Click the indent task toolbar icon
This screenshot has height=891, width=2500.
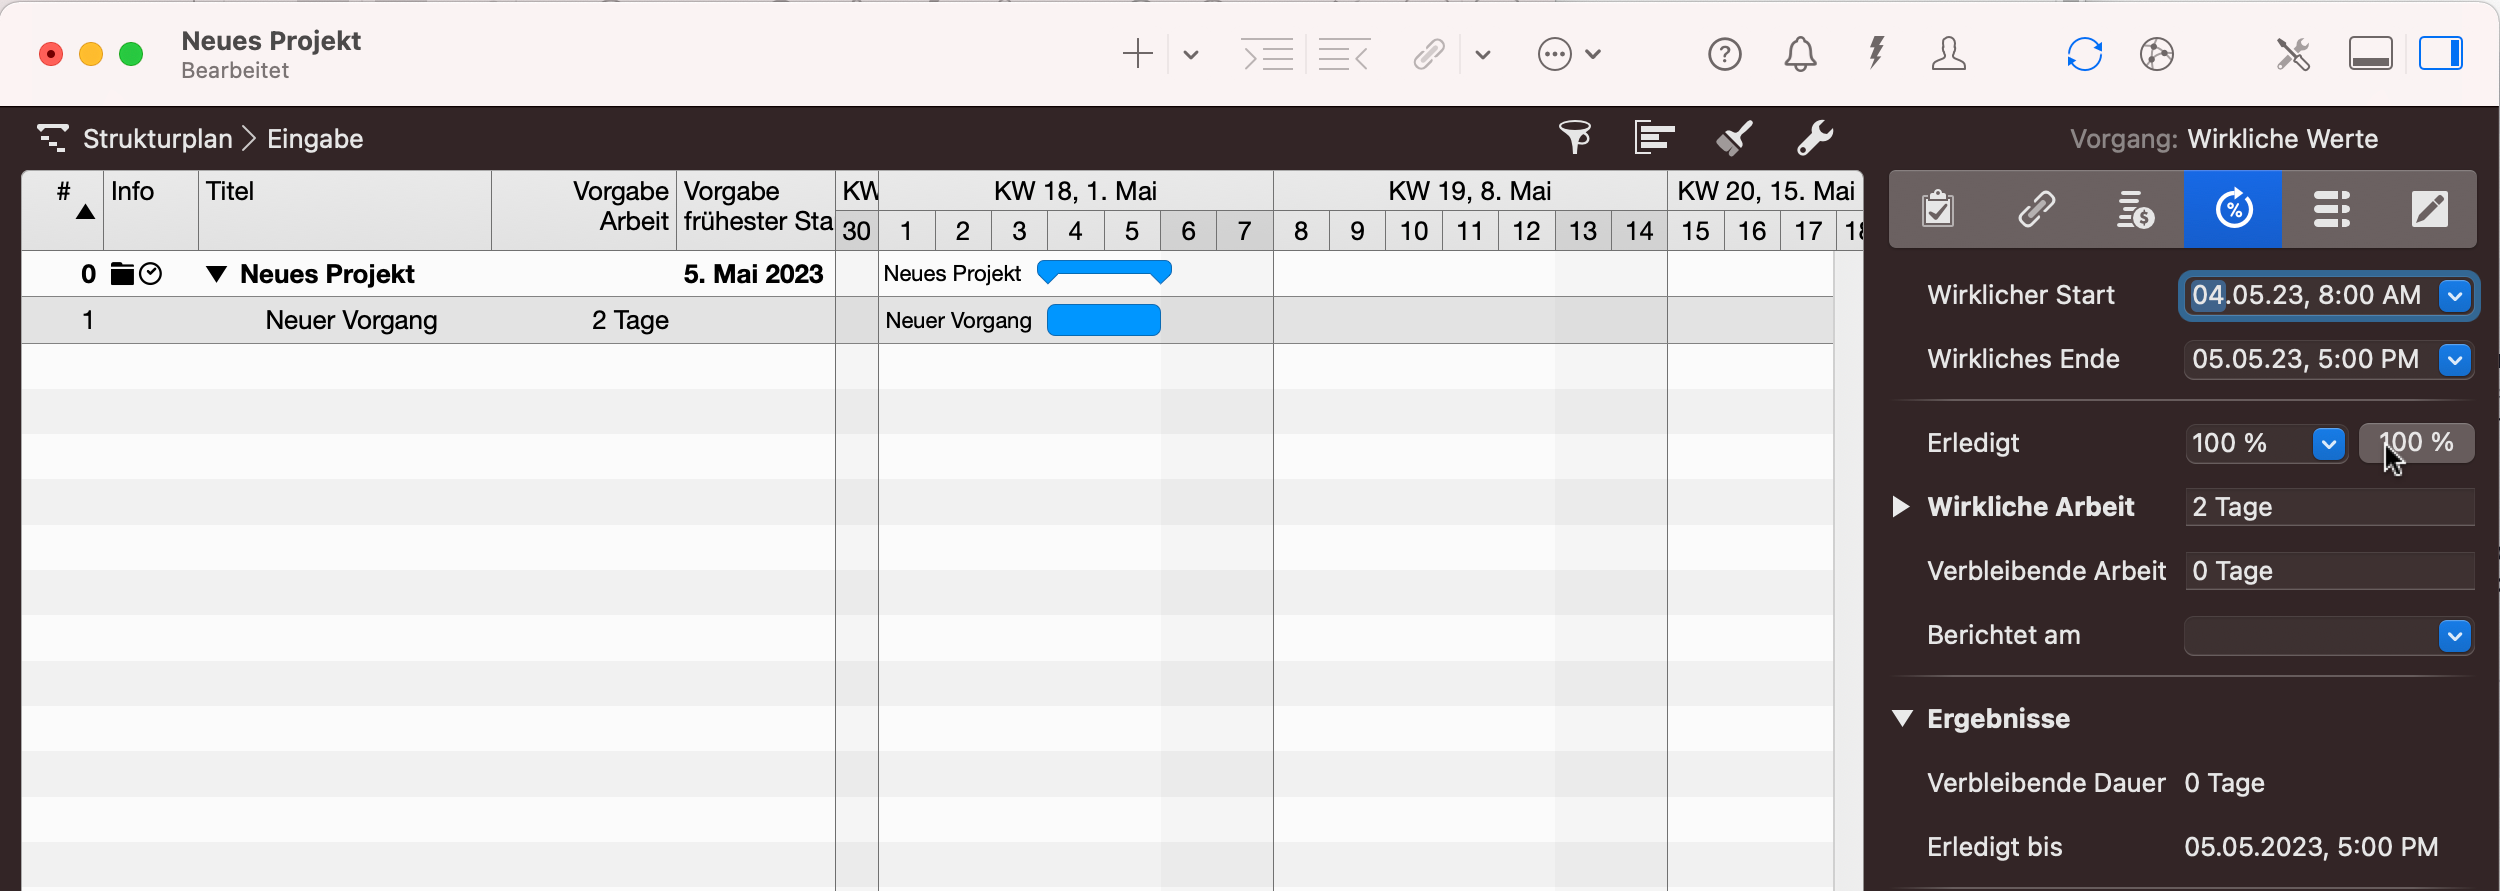1267,54
